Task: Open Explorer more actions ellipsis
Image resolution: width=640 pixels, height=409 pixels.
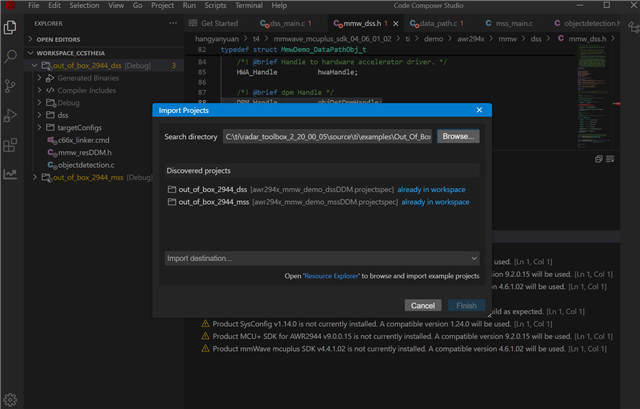Action: [173, 23]
